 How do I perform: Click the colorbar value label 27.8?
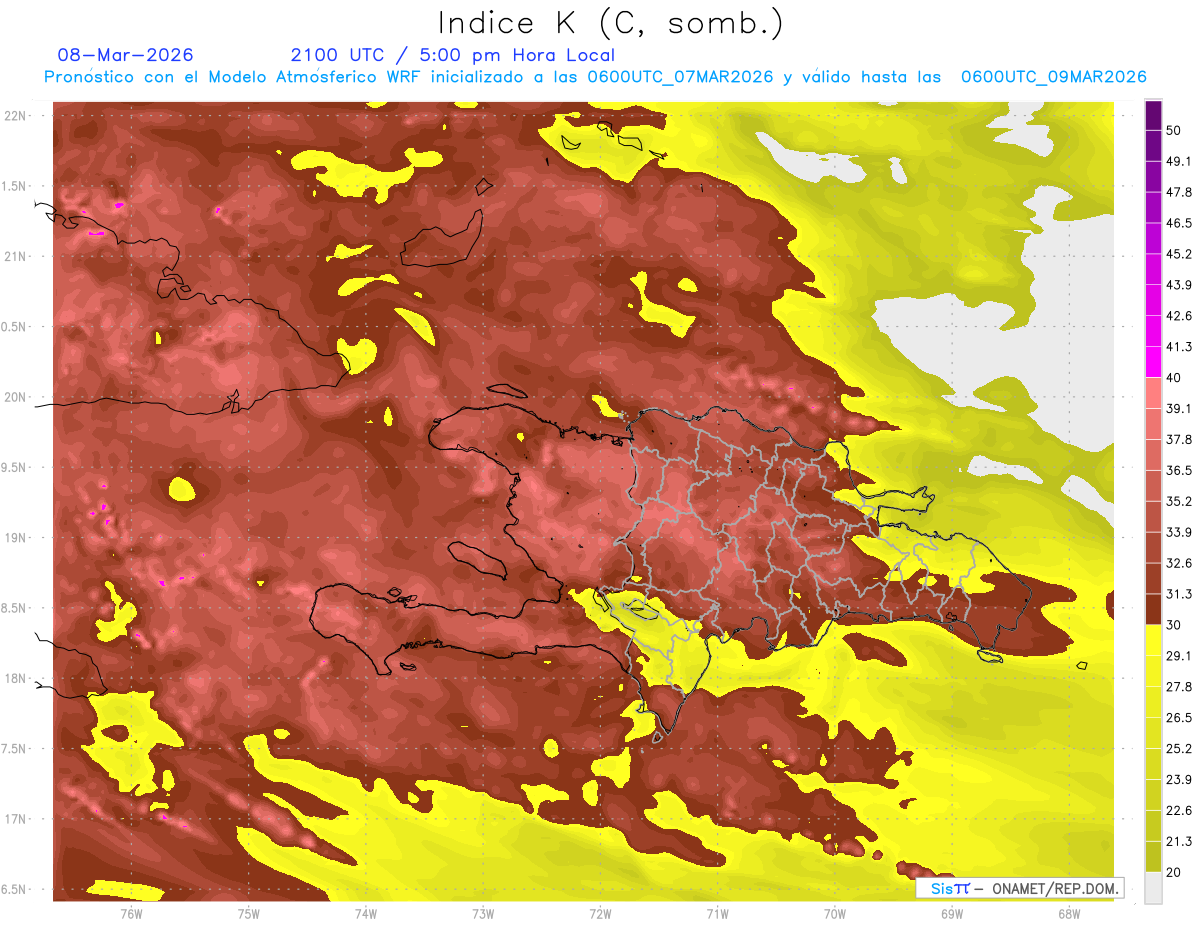pos(1178,687)
